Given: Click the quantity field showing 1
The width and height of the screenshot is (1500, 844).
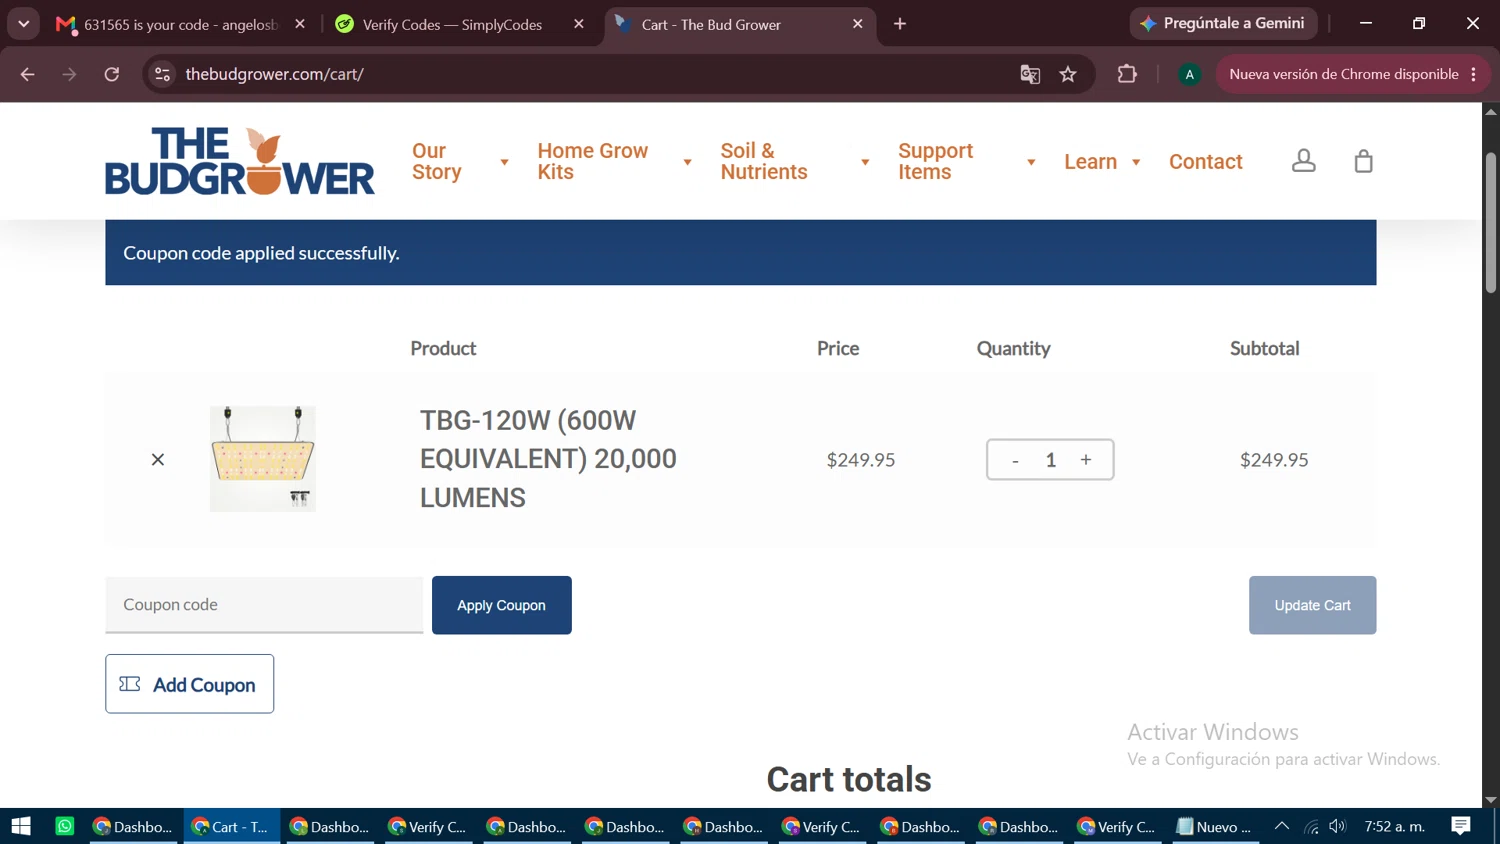Looking at the screenshot, I should point(1051,460).
